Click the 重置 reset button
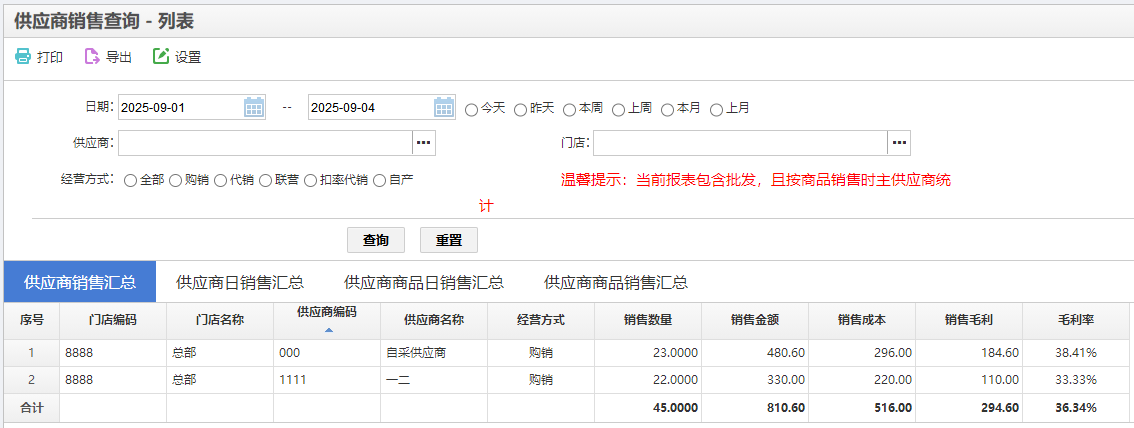Viewport: 1134px width, 428px height. click(x=449, y=240)
